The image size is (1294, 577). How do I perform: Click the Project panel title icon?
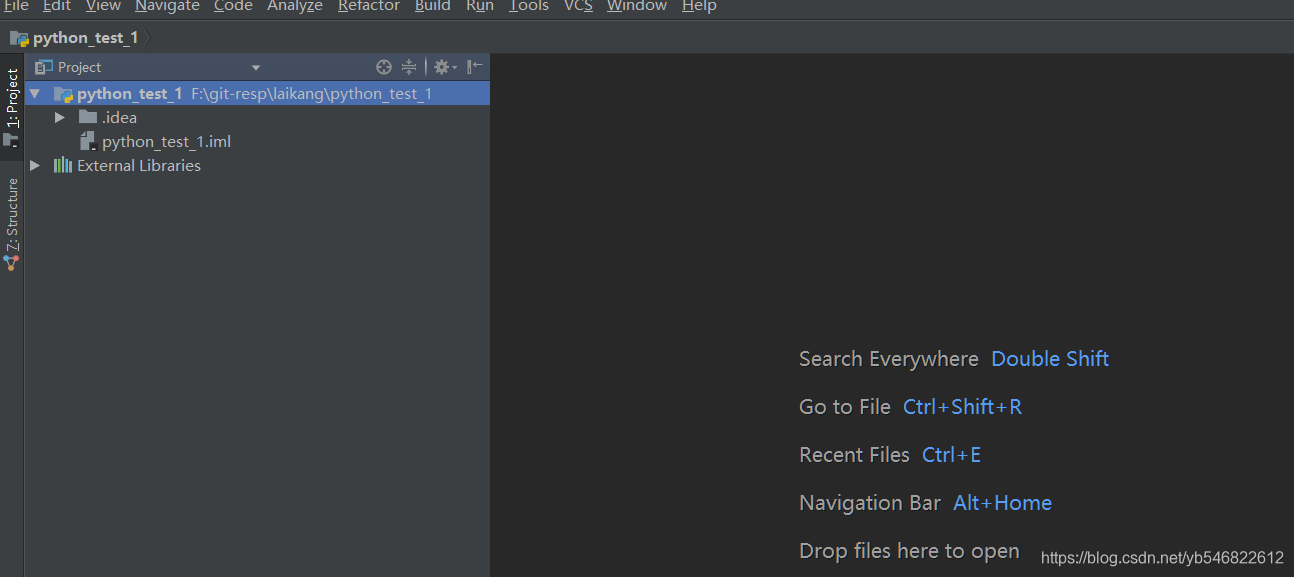click(x=43, y=67)
